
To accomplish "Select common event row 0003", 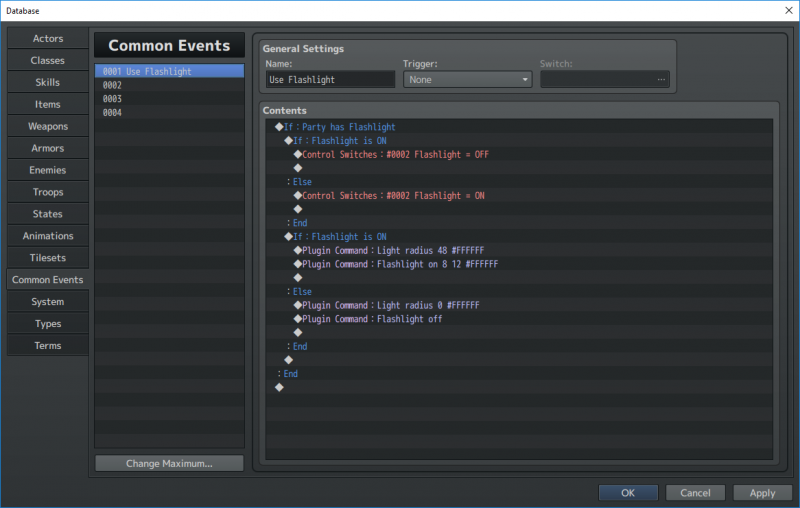I will coord(169,99).
